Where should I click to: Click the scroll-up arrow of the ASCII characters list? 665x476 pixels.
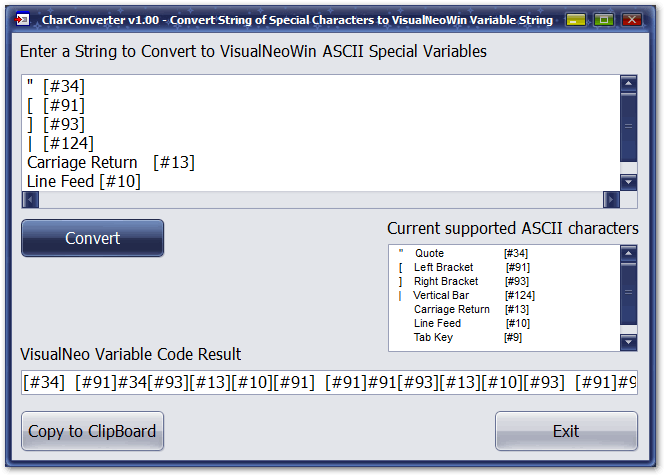click(629, 253)
